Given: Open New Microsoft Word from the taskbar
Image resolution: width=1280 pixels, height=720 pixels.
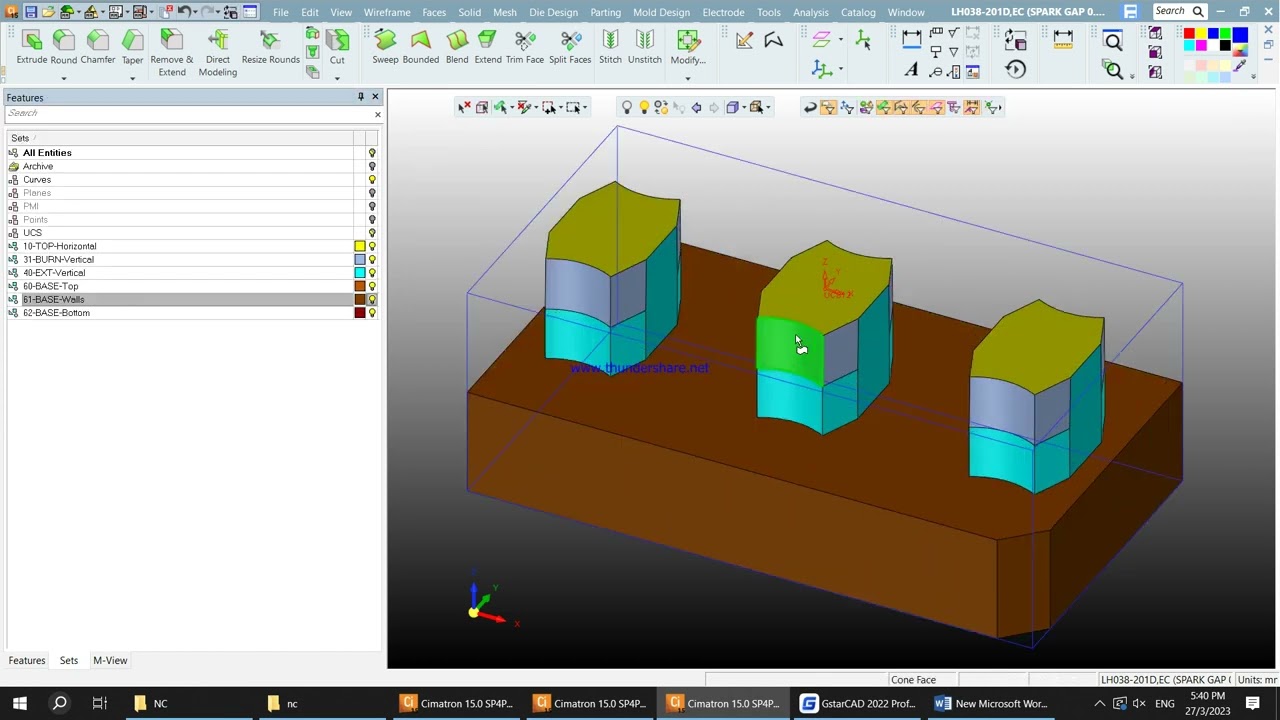Looking at the screenshot, I should click(991, 703).
